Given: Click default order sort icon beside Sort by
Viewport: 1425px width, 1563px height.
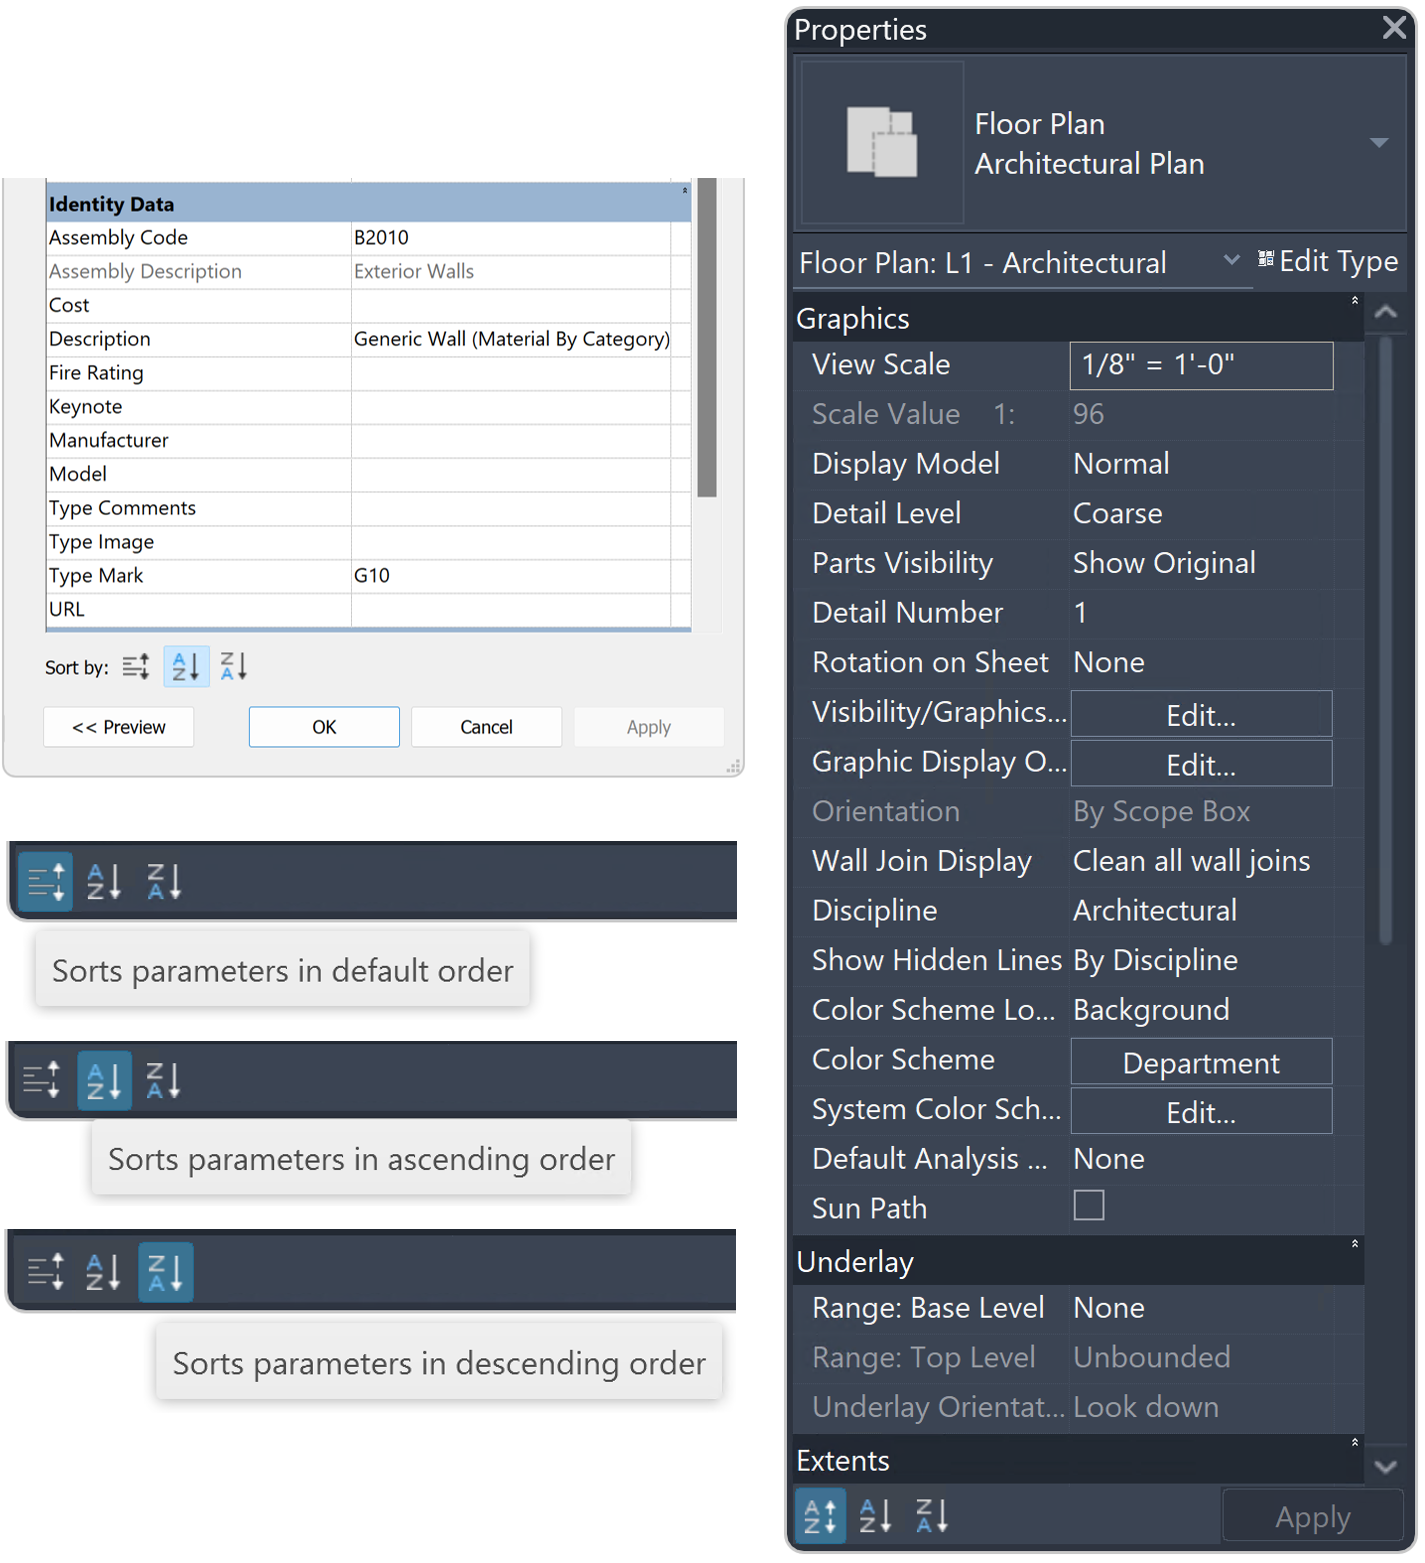Looking at the screenshot, I should point(136,666).
